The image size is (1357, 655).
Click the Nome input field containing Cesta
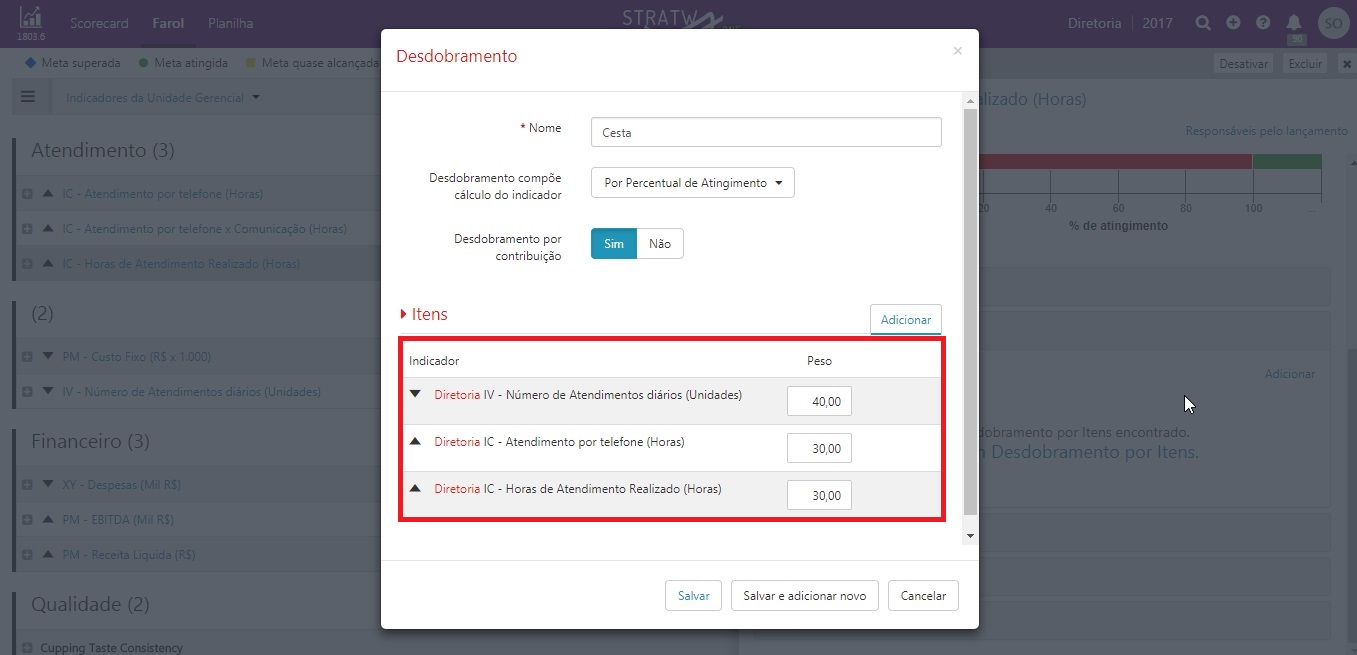(766, 132)
